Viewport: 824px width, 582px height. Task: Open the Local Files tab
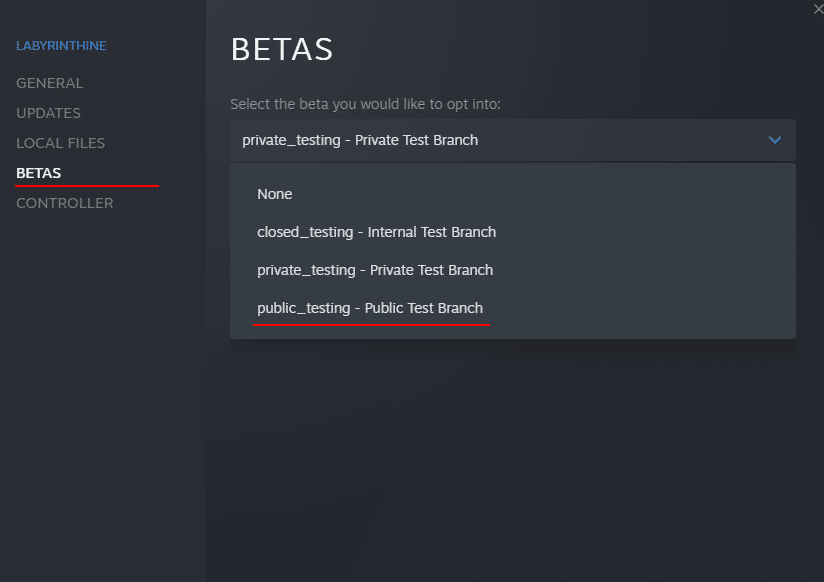click(60, 143)
